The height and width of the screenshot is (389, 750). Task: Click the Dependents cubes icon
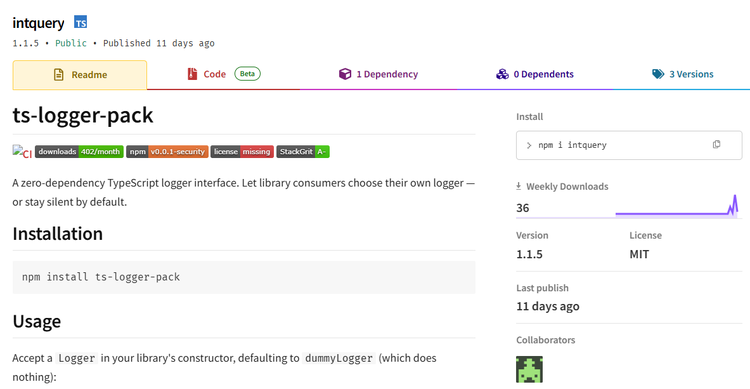[502, 74]
